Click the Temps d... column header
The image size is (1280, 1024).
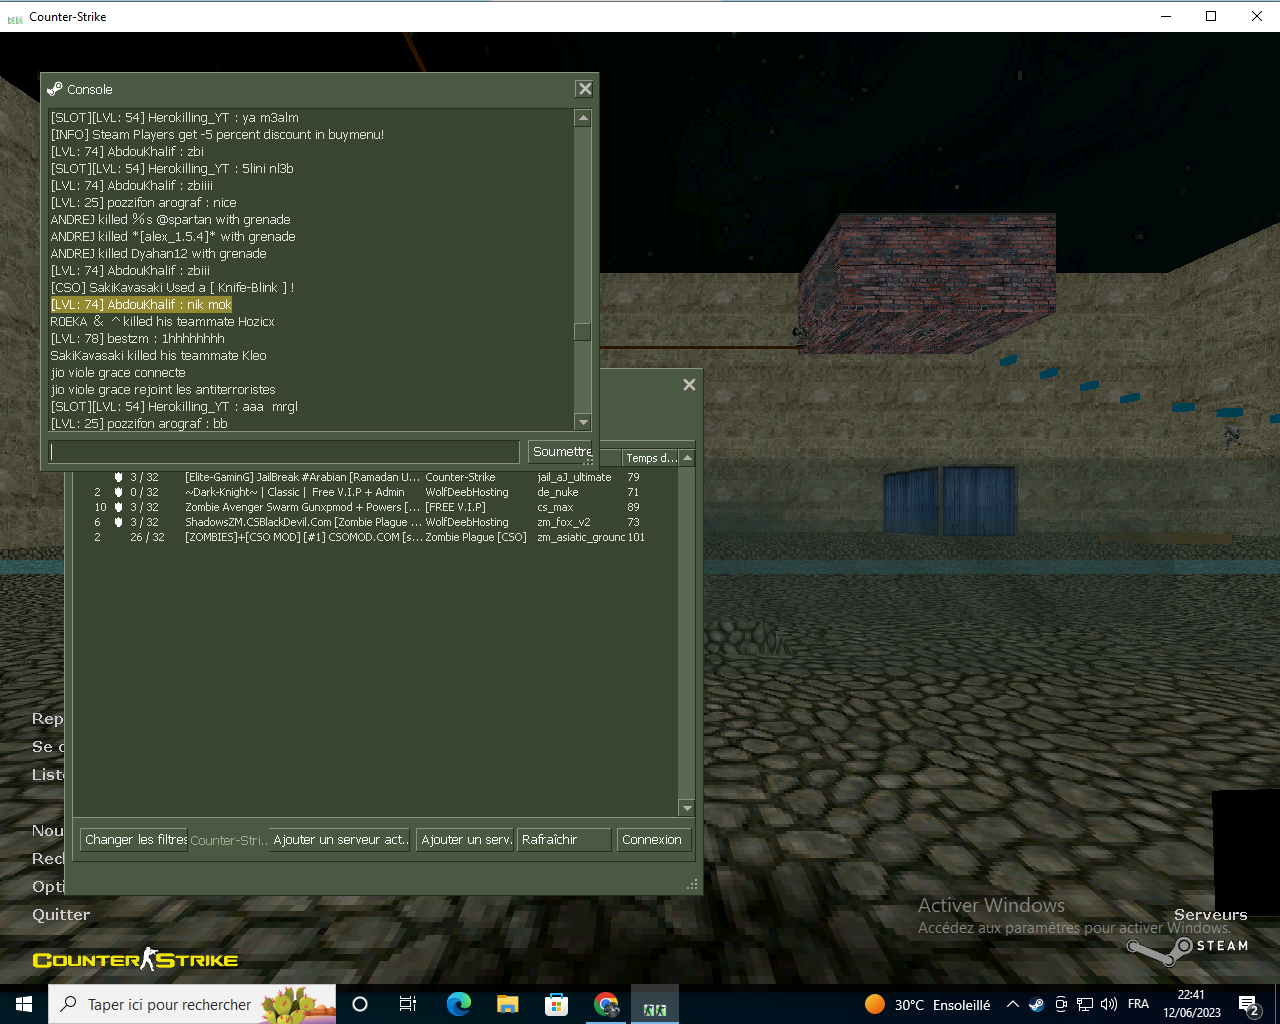click(650, 458)
